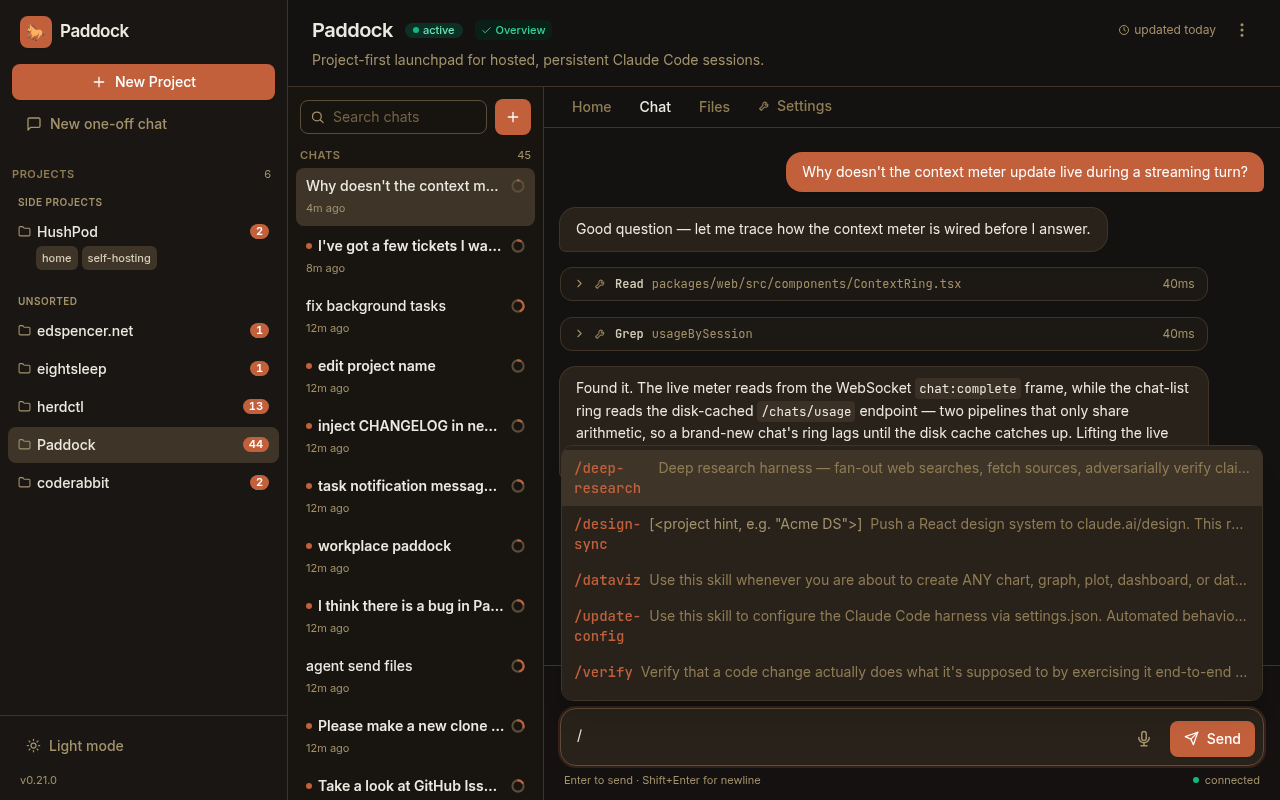1280x800 pixels.
Task: Select the /deep-research slash command
Action: [912, 478]
